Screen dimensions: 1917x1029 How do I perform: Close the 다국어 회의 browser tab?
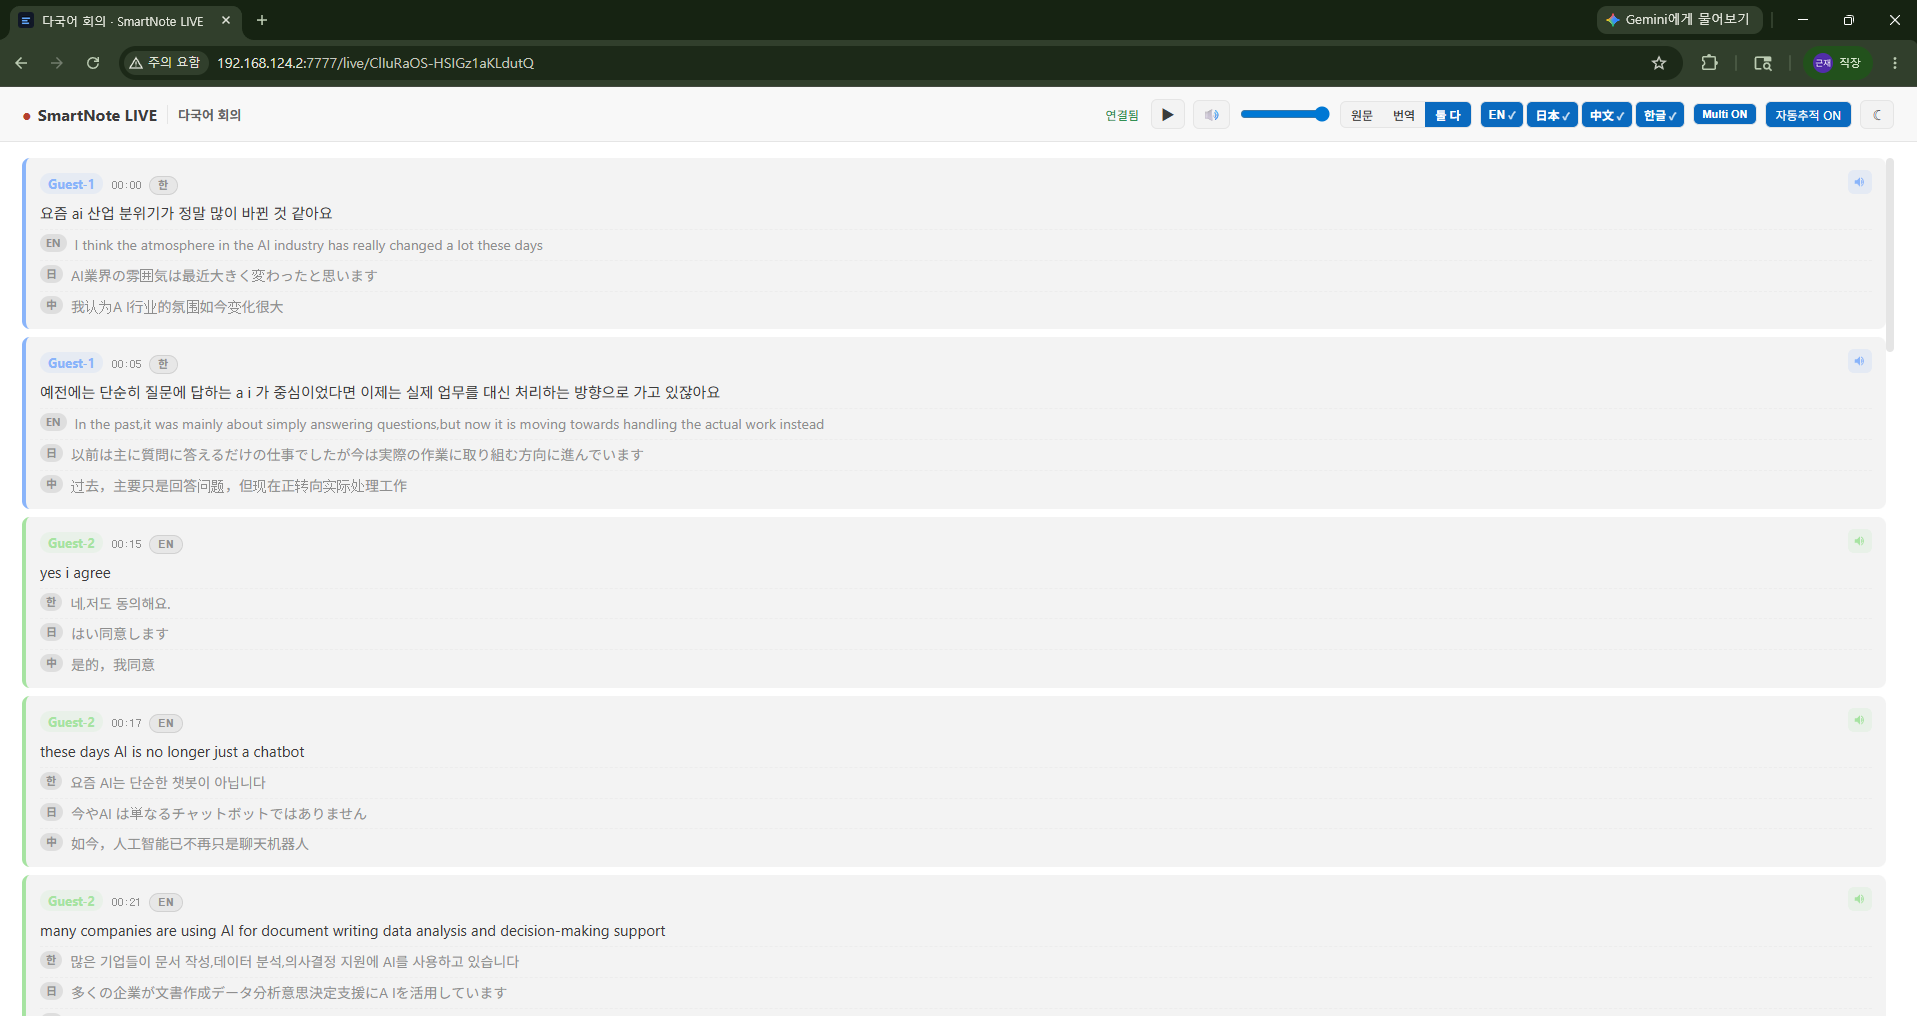click(226, 20)
